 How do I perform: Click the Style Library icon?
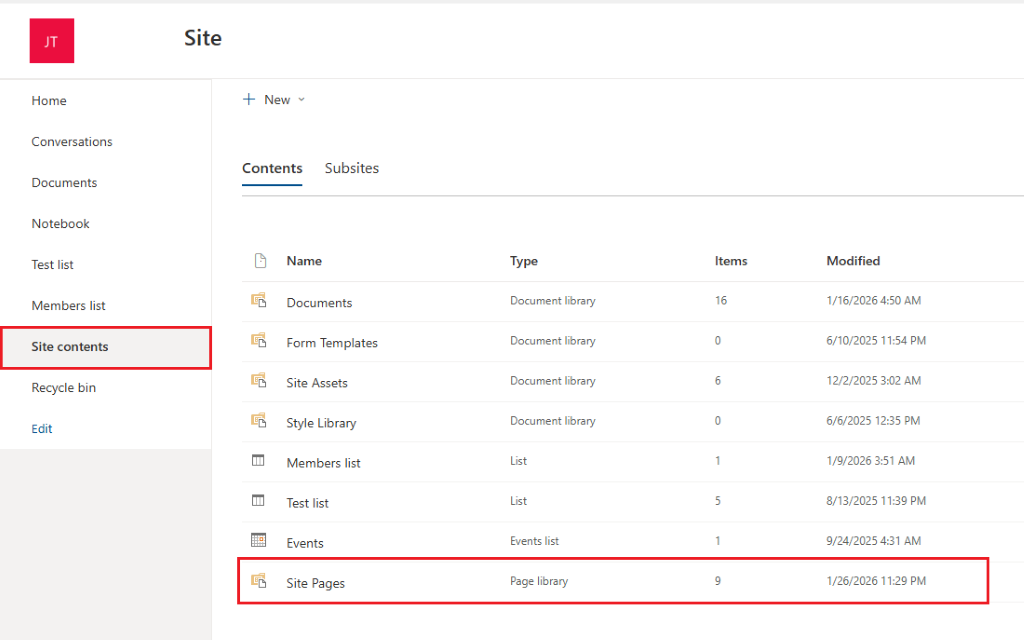pos(259,421)
